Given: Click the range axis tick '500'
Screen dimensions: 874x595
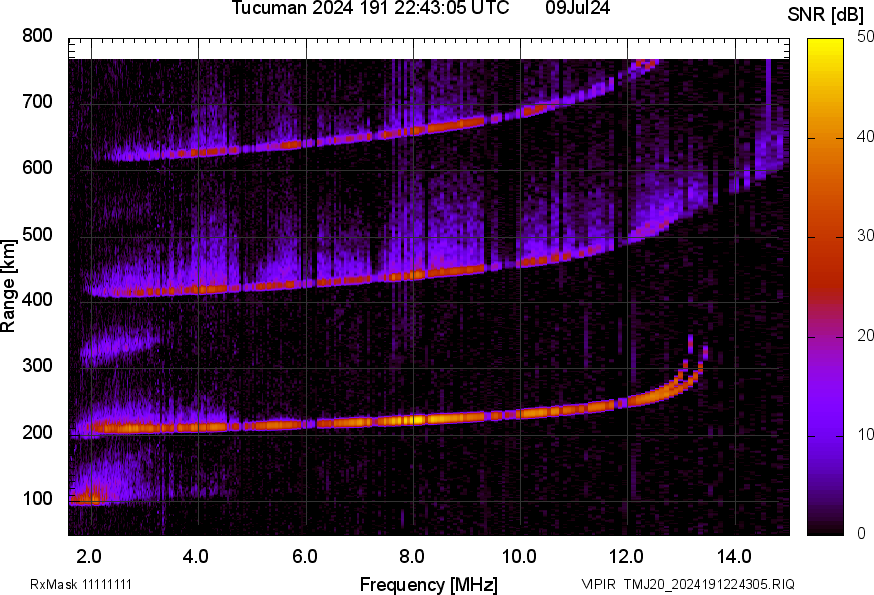Looking at the screenshot, I should [x=37, y=234].
